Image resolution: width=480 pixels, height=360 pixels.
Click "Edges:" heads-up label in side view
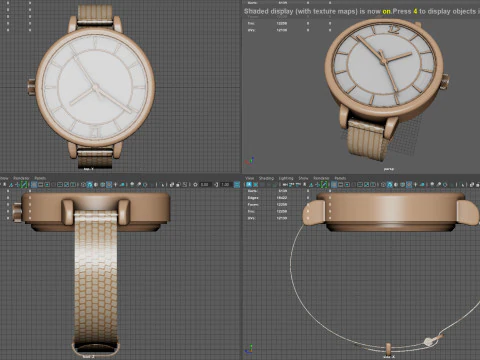(253, 198)
